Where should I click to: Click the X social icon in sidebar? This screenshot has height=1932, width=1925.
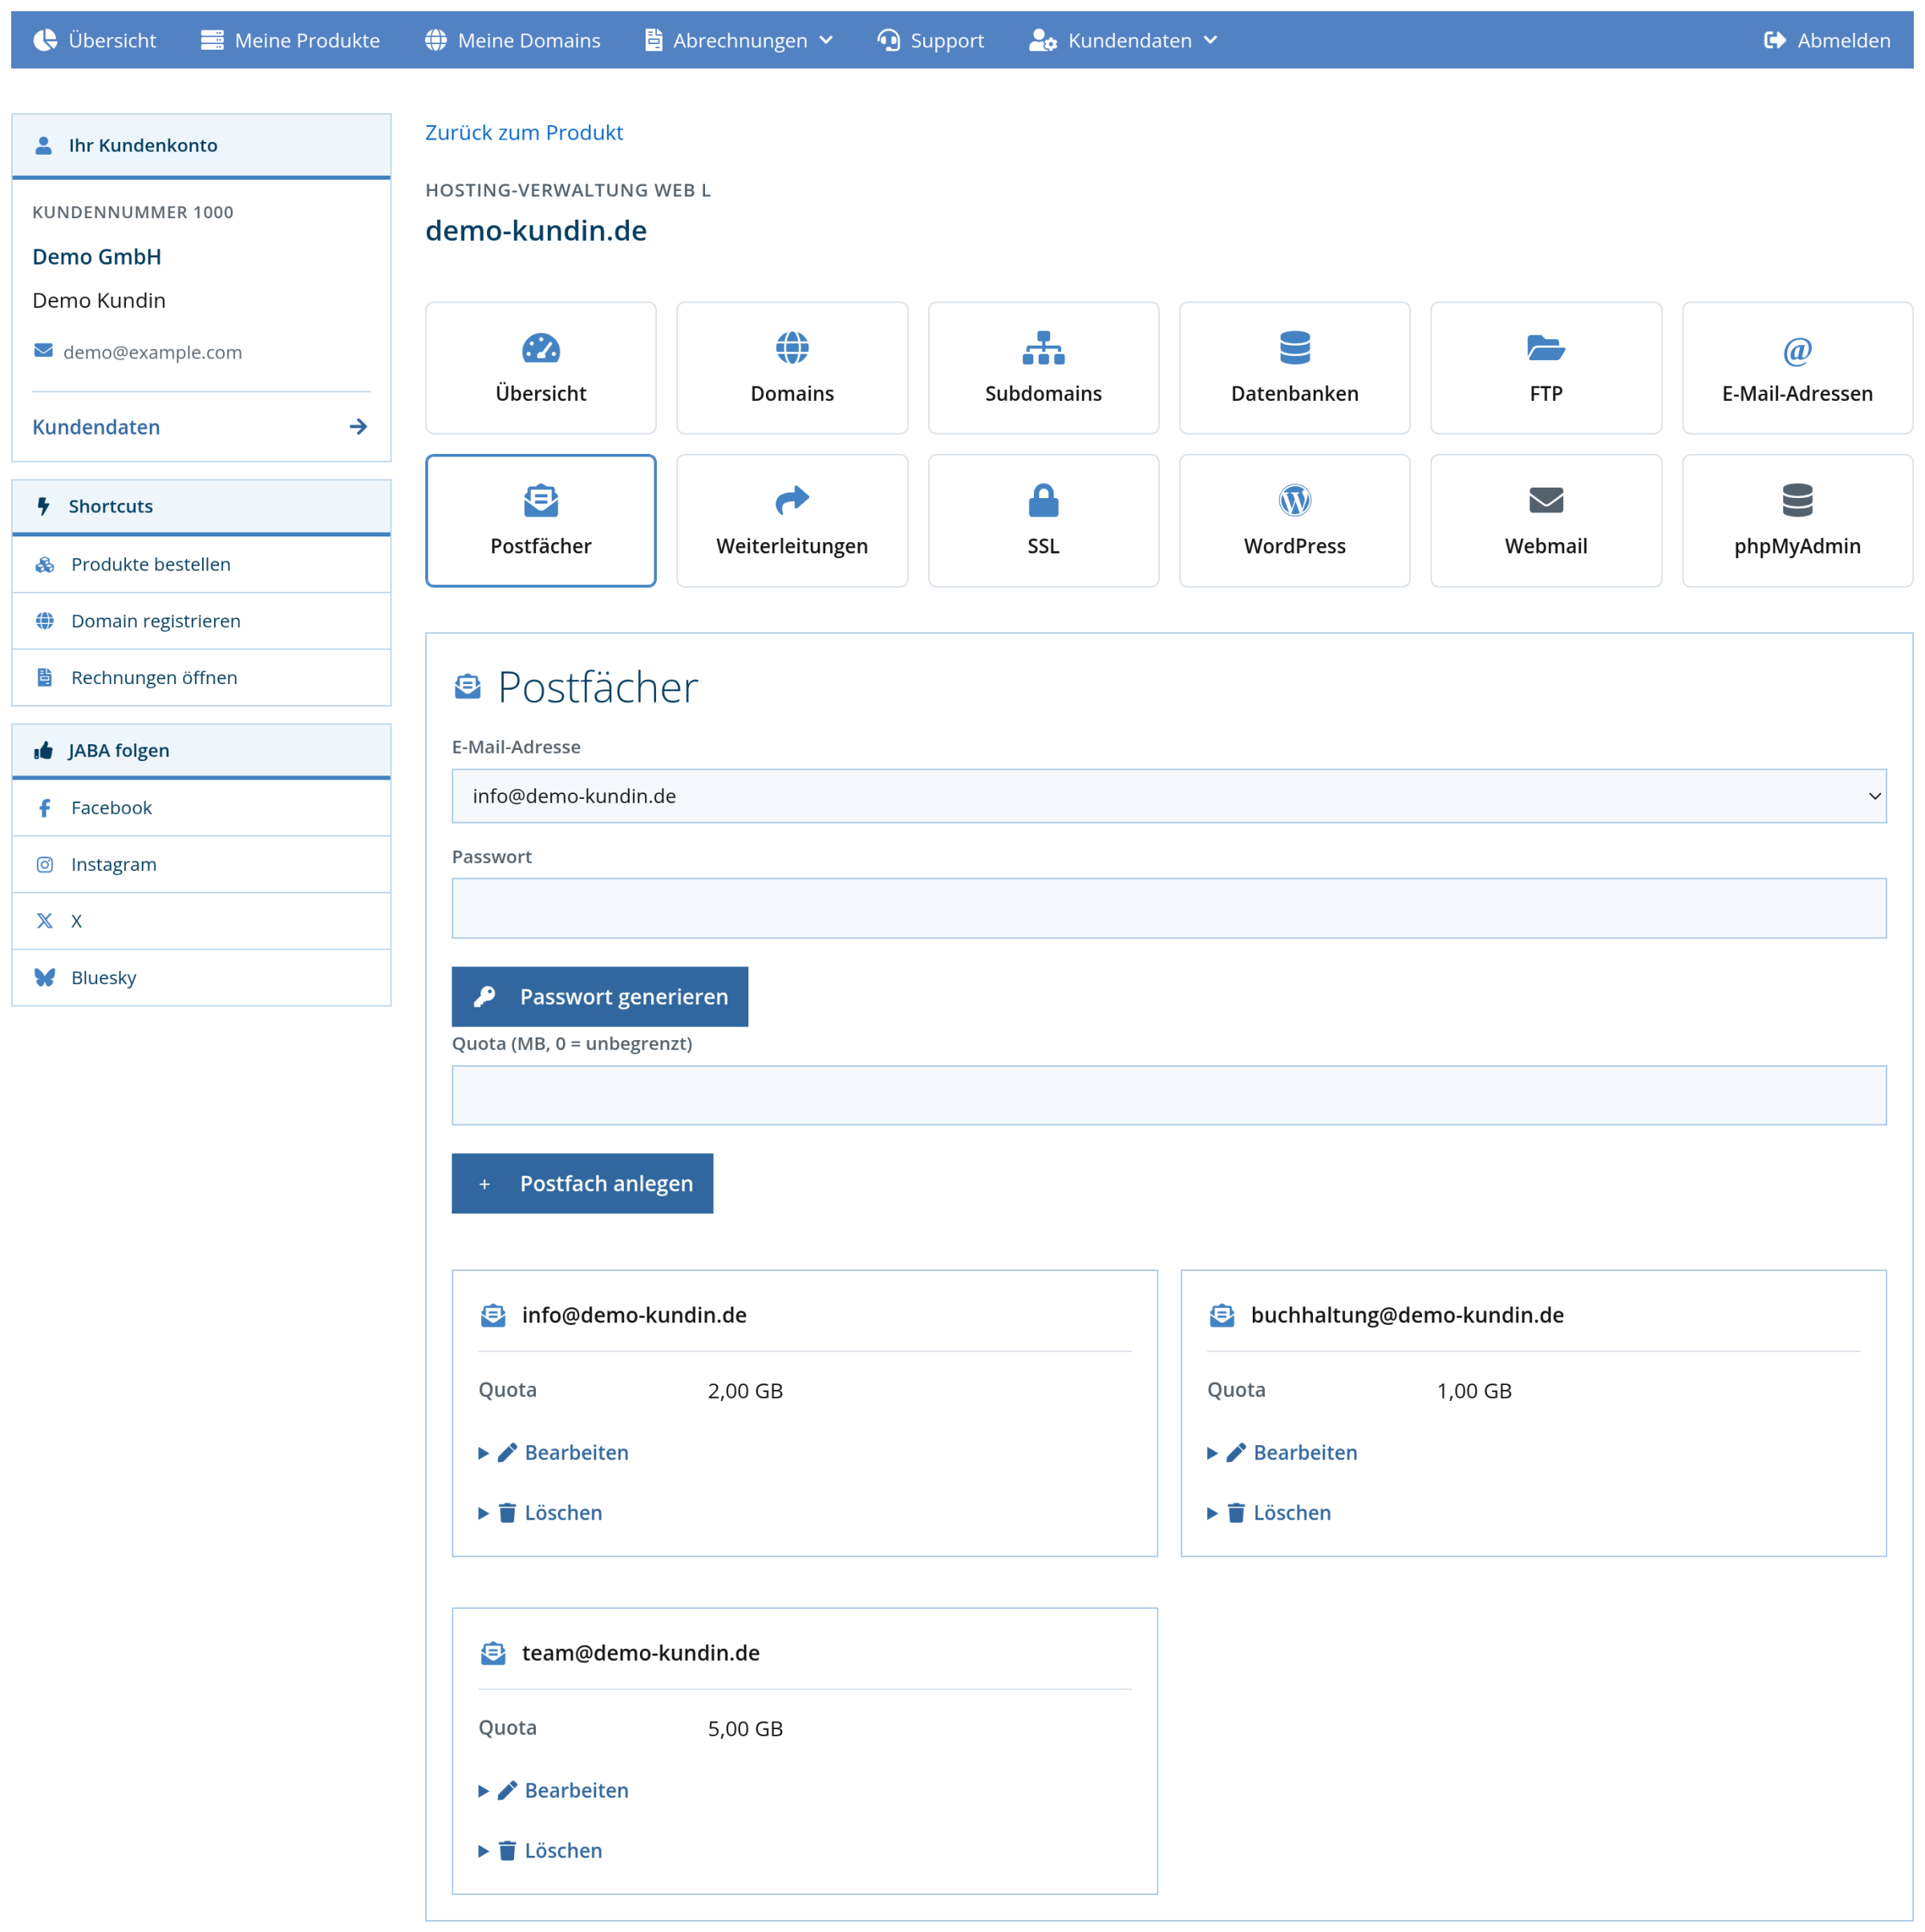pyautogui.click(x=45, y=920)
